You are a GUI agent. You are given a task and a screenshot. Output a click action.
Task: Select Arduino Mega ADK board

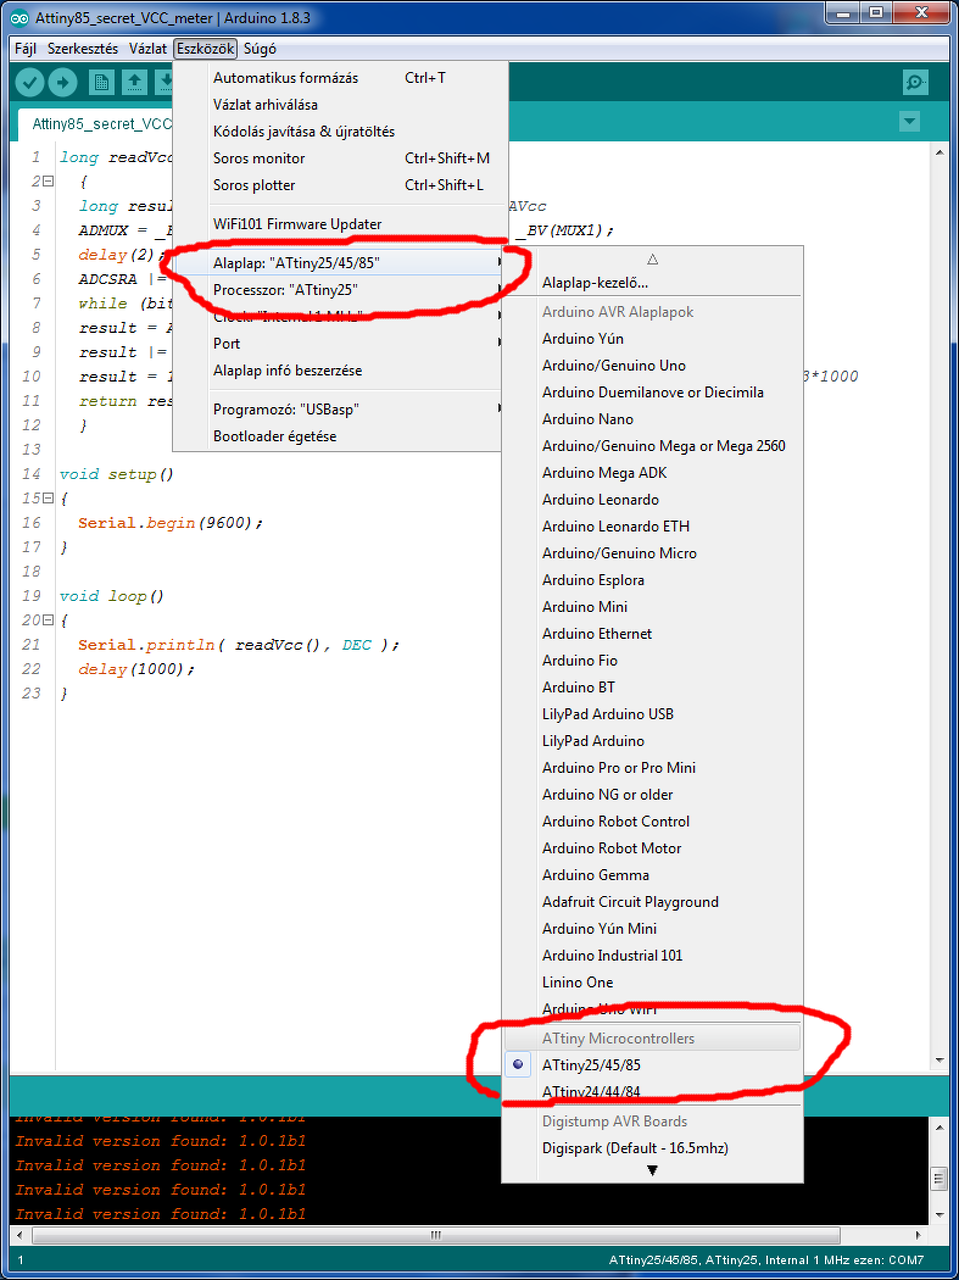tap(652, 473)
